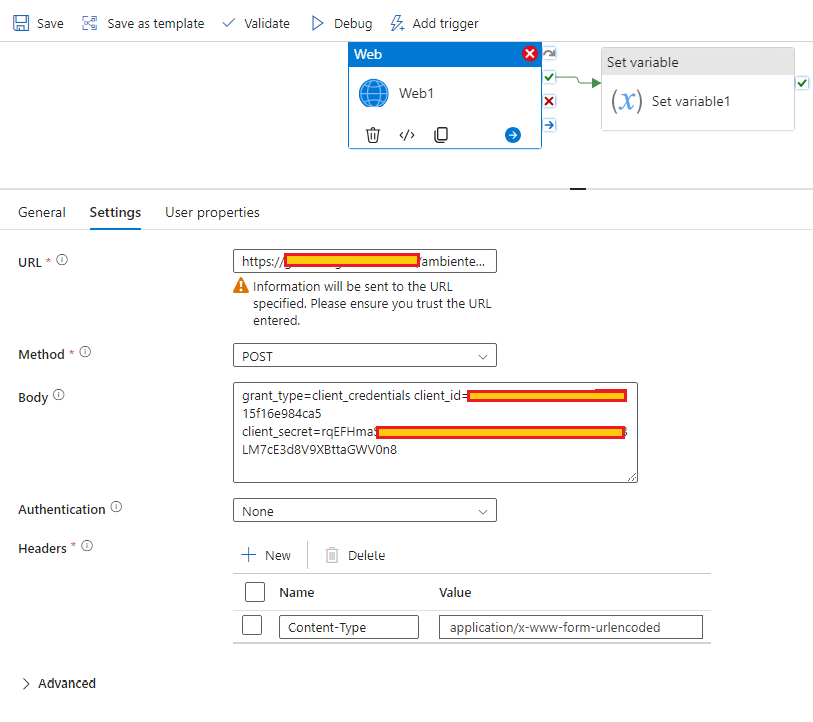813x722 pixels.
Task: Open Authentication dropdown showing None
Action: point(365,510)
